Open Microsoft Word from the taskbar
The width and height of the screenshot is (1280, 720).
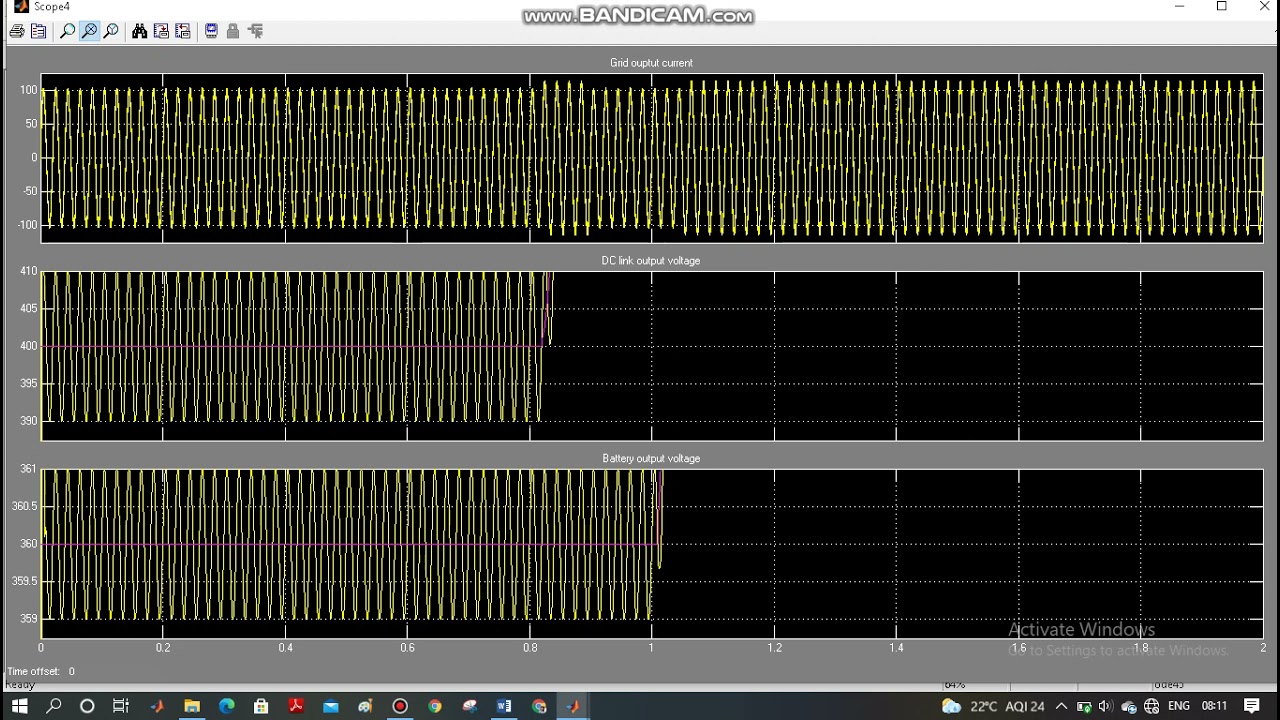[x=504, y=706]
